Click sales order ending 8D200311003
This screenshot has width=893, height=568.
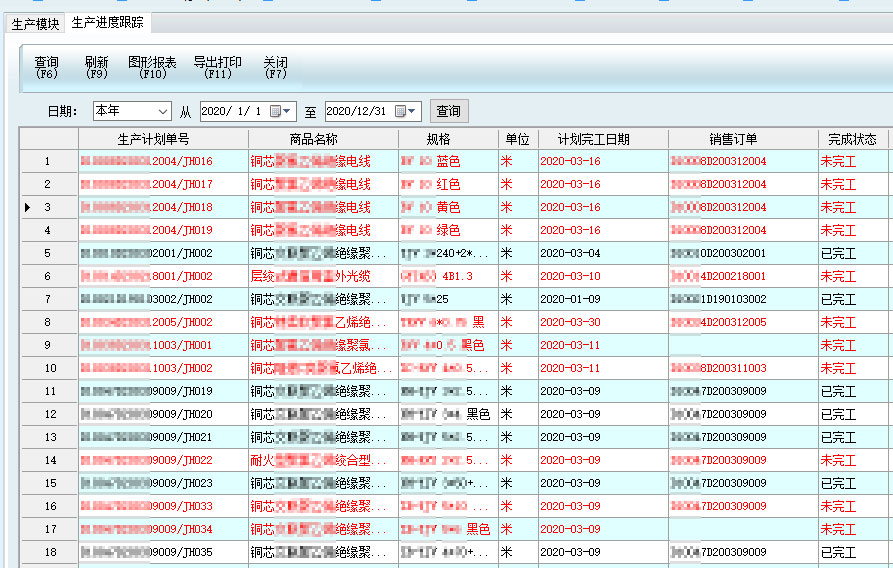pyautogui.click(x=743, y=368)
